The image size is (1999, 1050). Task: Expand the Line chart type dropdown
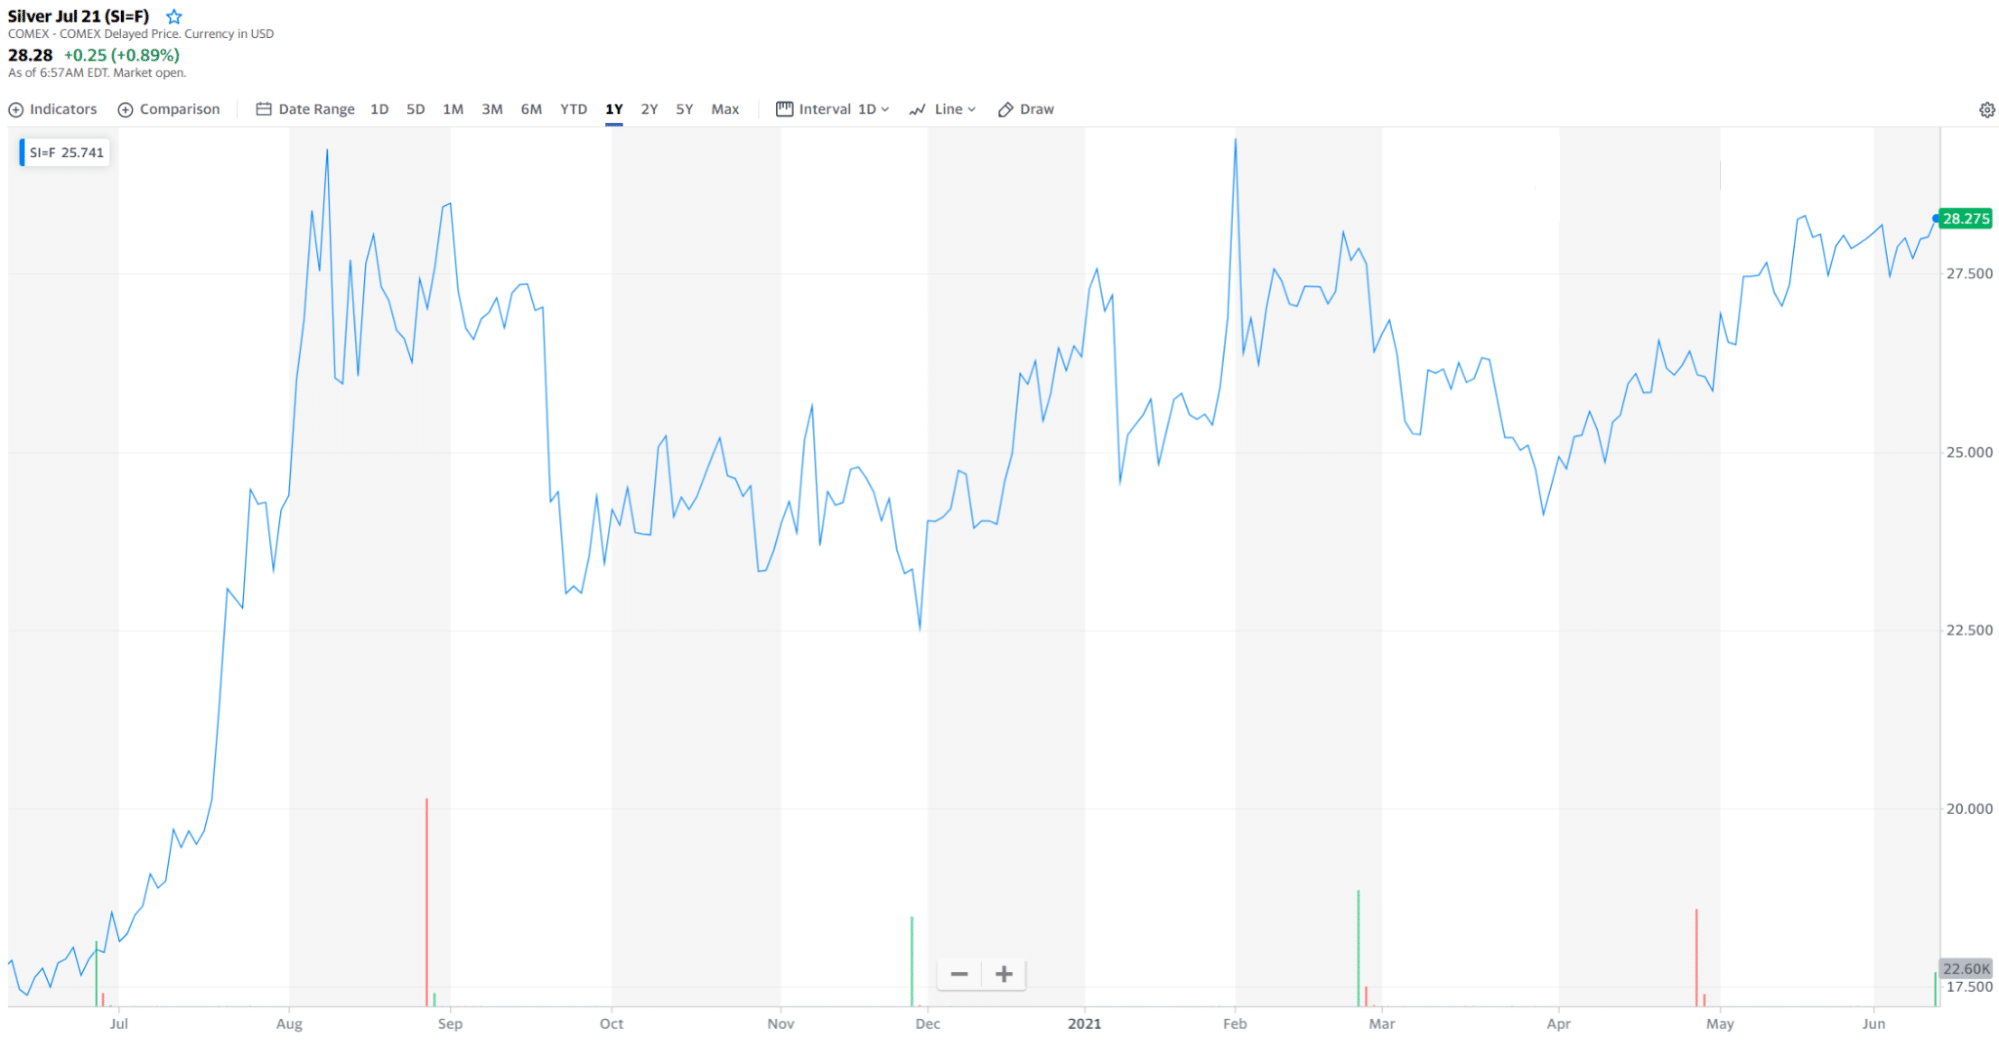(942, 109)
